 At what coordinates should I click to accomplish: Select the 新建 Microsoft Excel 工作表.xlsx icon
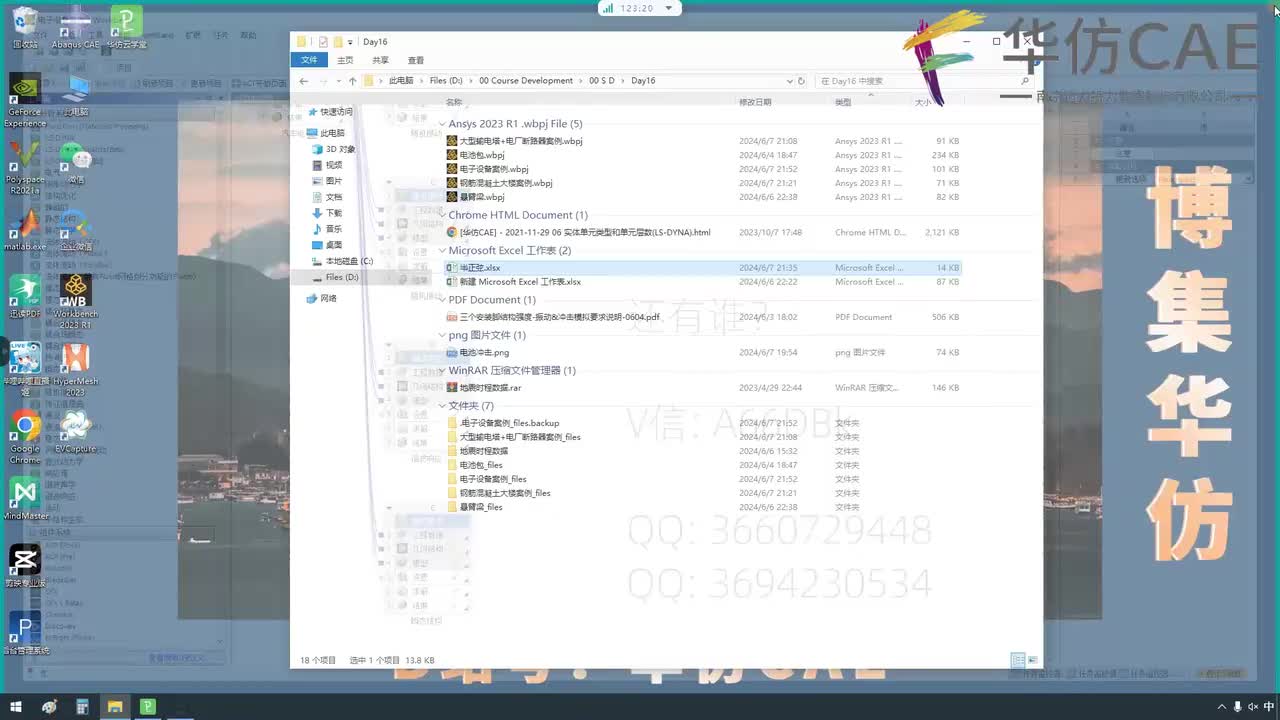452,282
